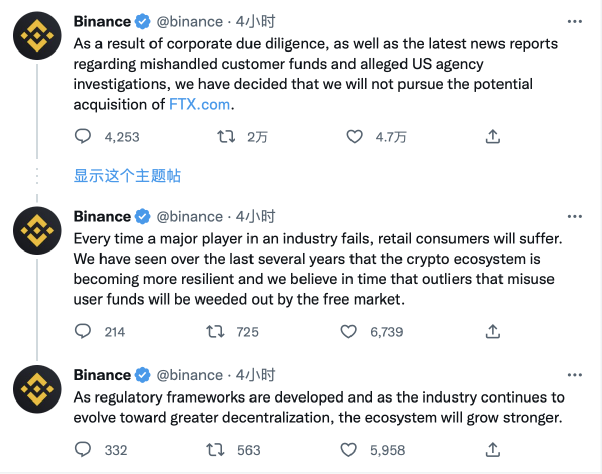Open more options on second tweet
Image resolution: width=602 pixels, height=474 pixels.
click(x=571, y=216)
